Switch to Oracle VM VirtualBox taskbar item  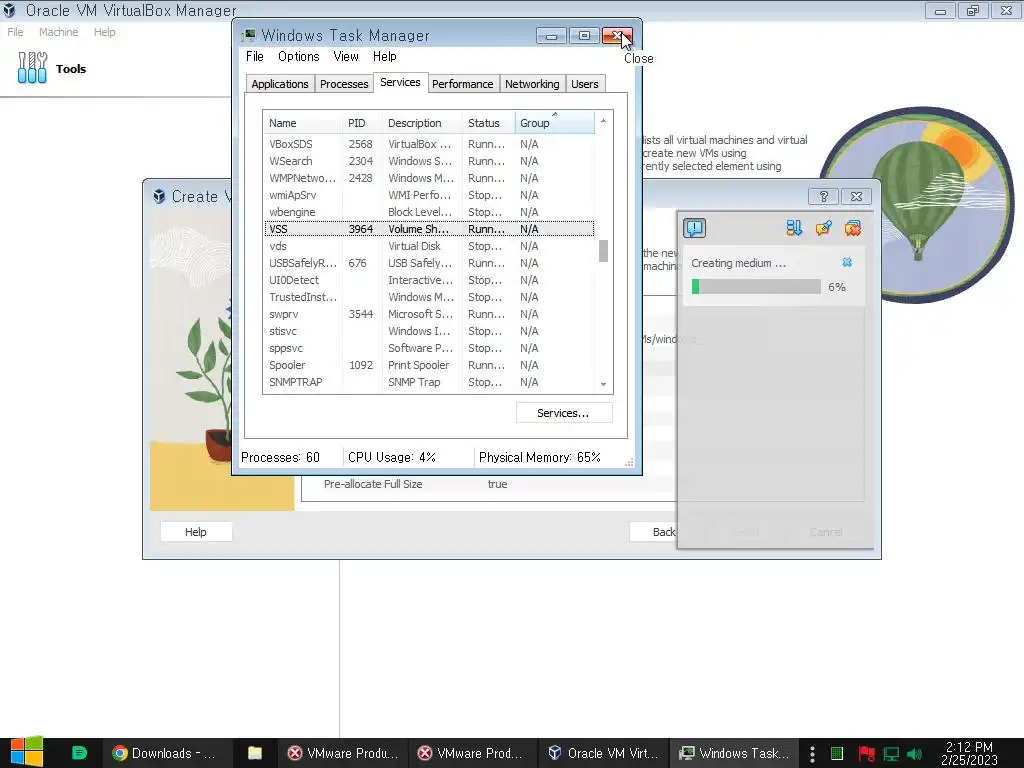(603, 753)
